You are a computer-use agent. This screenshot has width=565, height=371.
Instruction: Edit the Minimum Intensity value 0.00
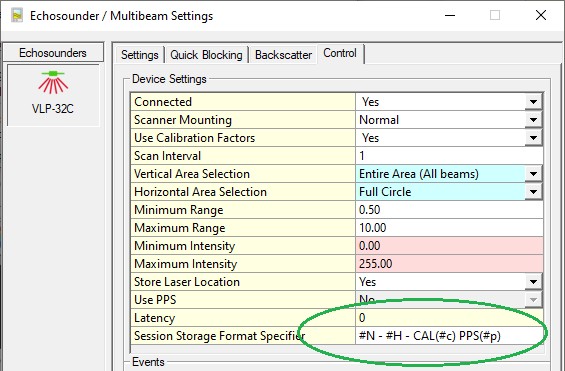pyautogui.click(x=449, y=246)
